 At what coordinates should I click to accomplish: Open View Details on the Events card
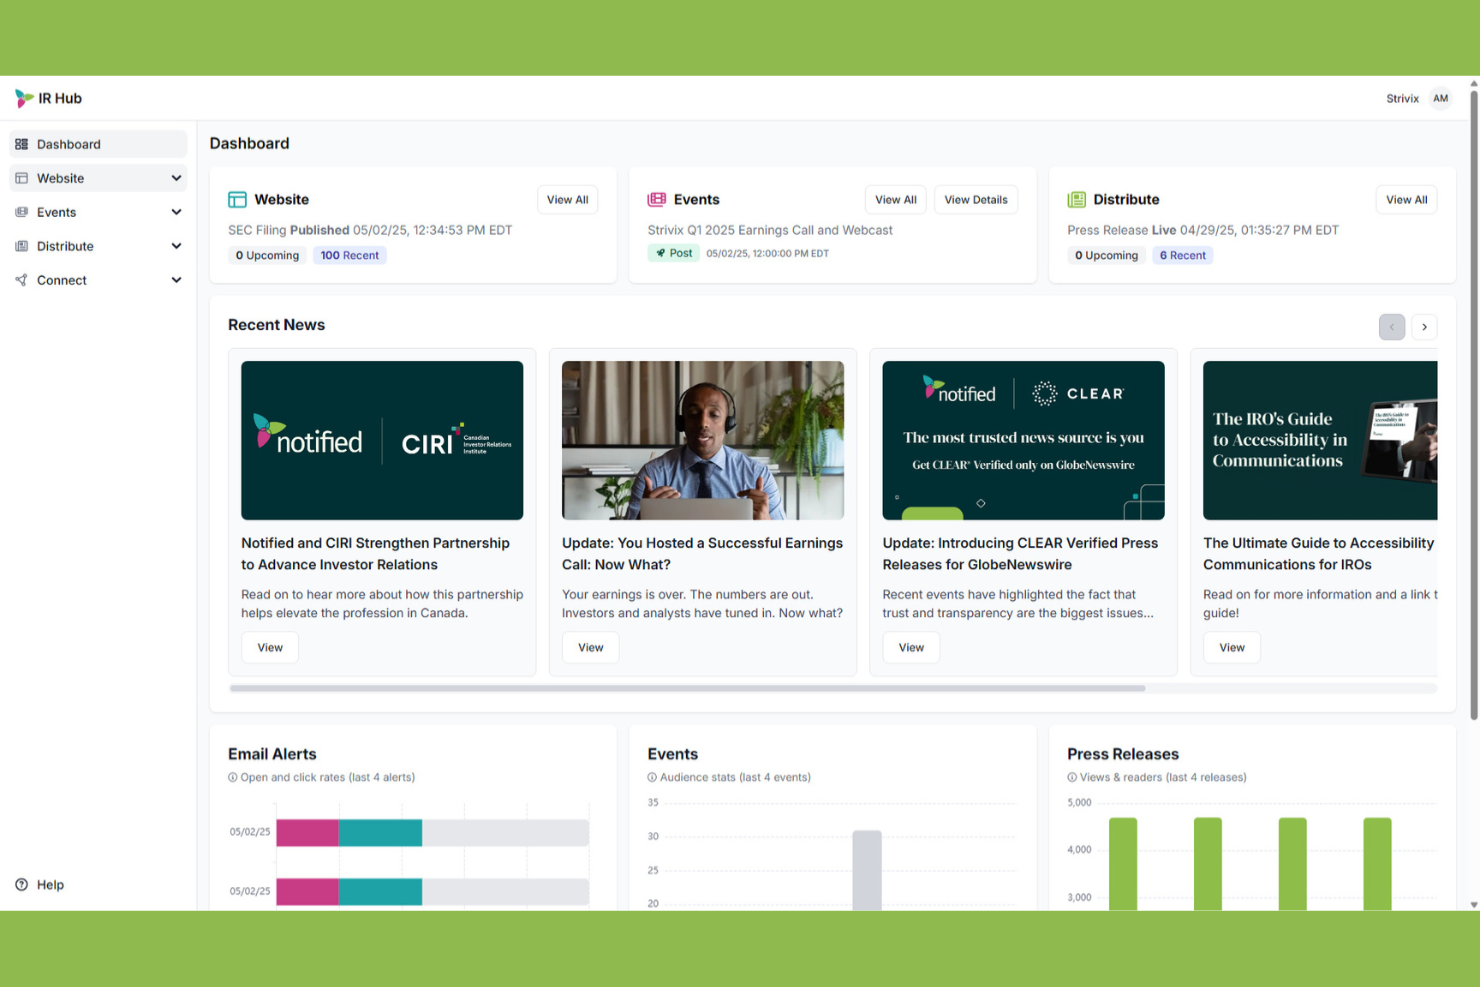(975, 199)
